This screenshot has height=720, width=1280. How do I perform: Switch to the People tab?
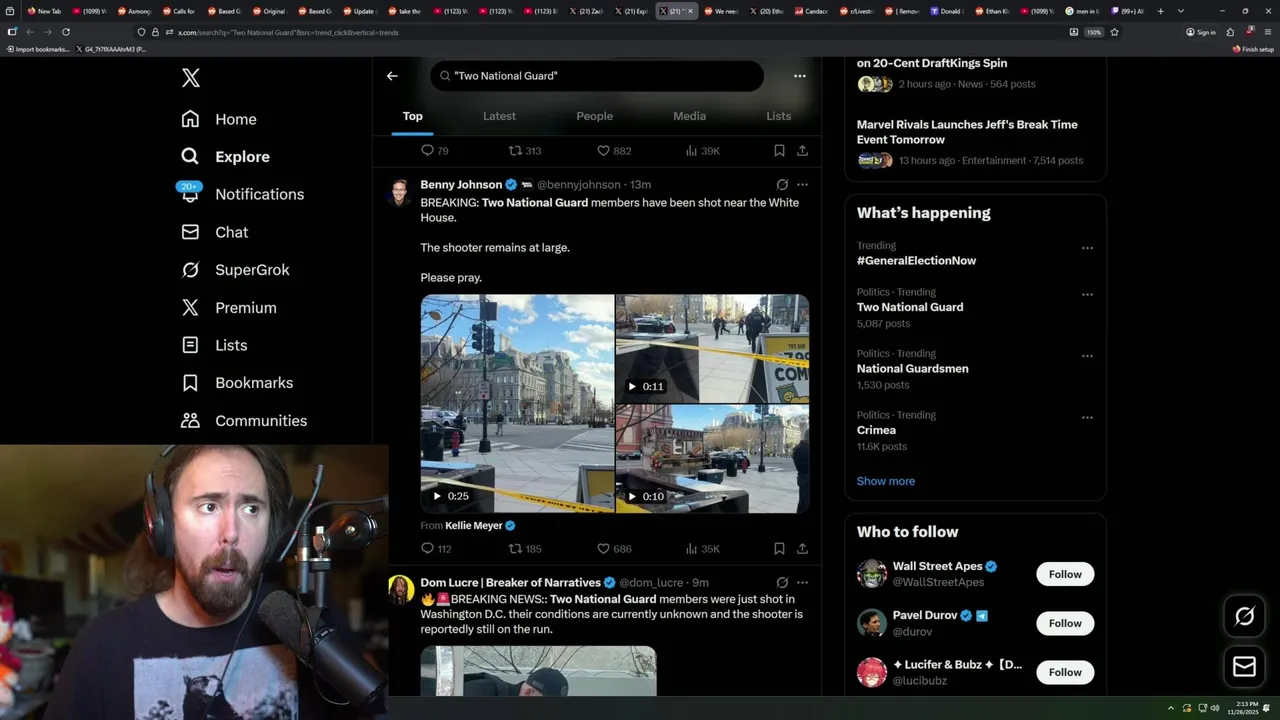coord(594,116)
